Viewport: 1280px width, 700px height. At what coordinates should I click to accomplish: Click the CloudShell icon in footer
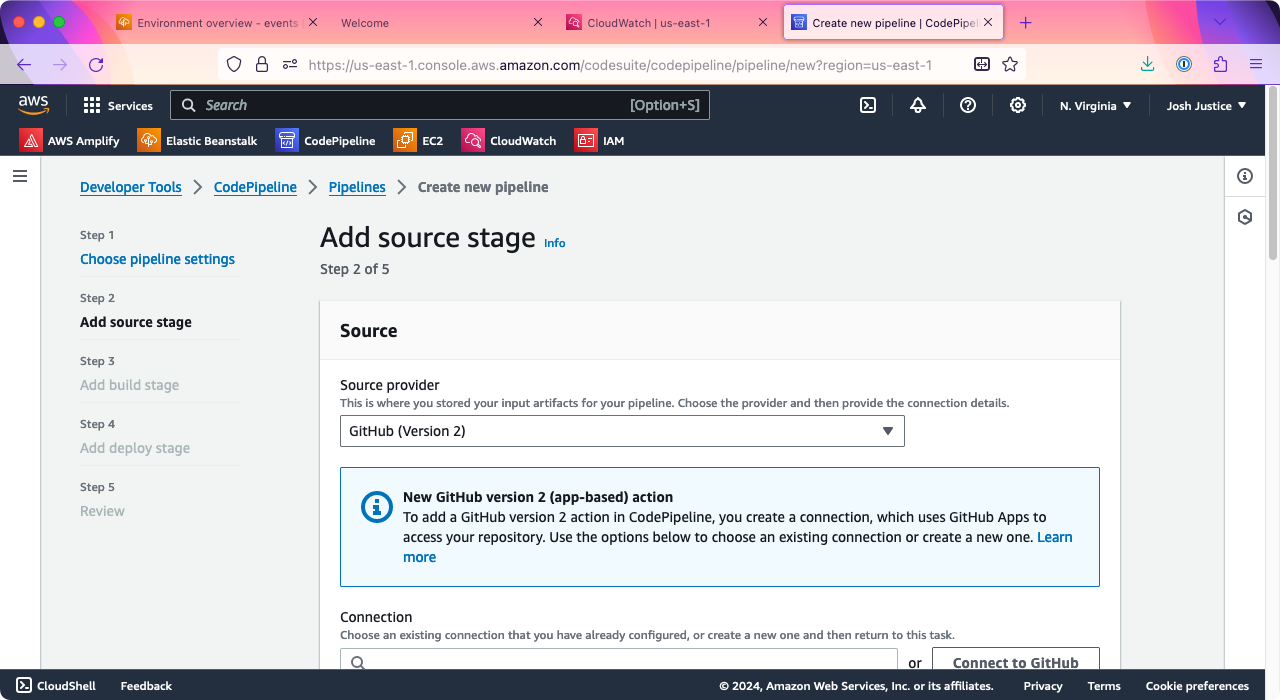tap(23, 686)
